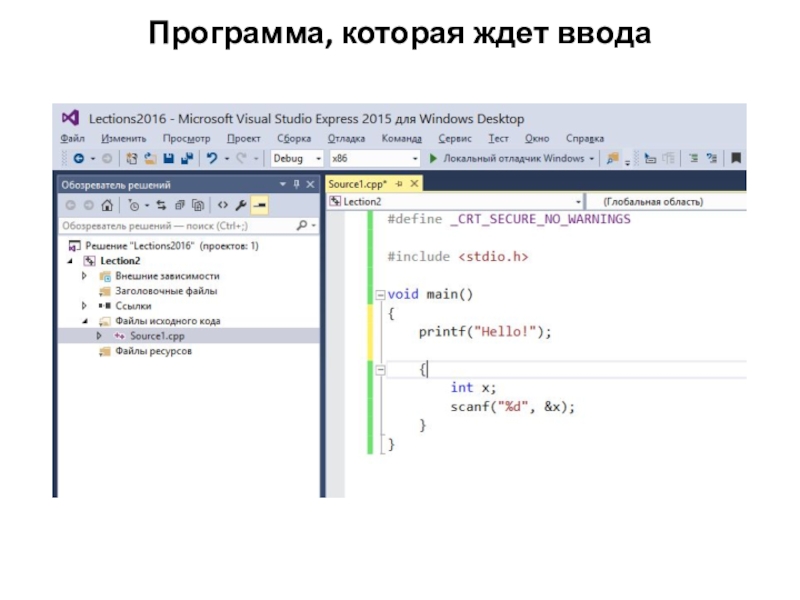
Task: Toggle auto-hide pin of Обозреватель решений panel
Action: (296, 184)
